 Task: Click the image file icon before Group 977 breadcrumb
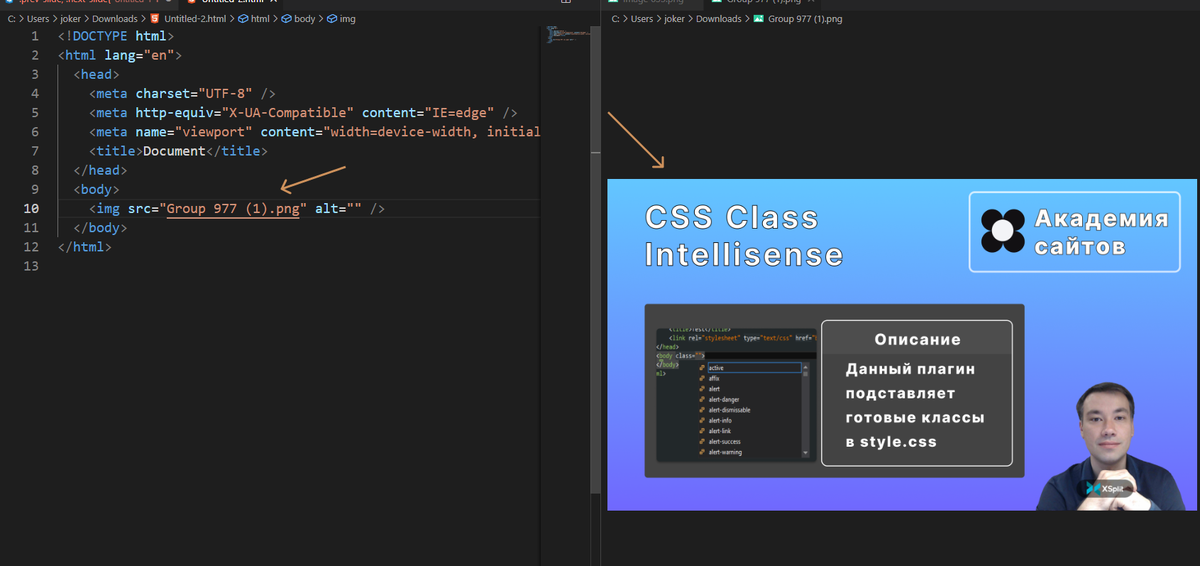(759, 18)
